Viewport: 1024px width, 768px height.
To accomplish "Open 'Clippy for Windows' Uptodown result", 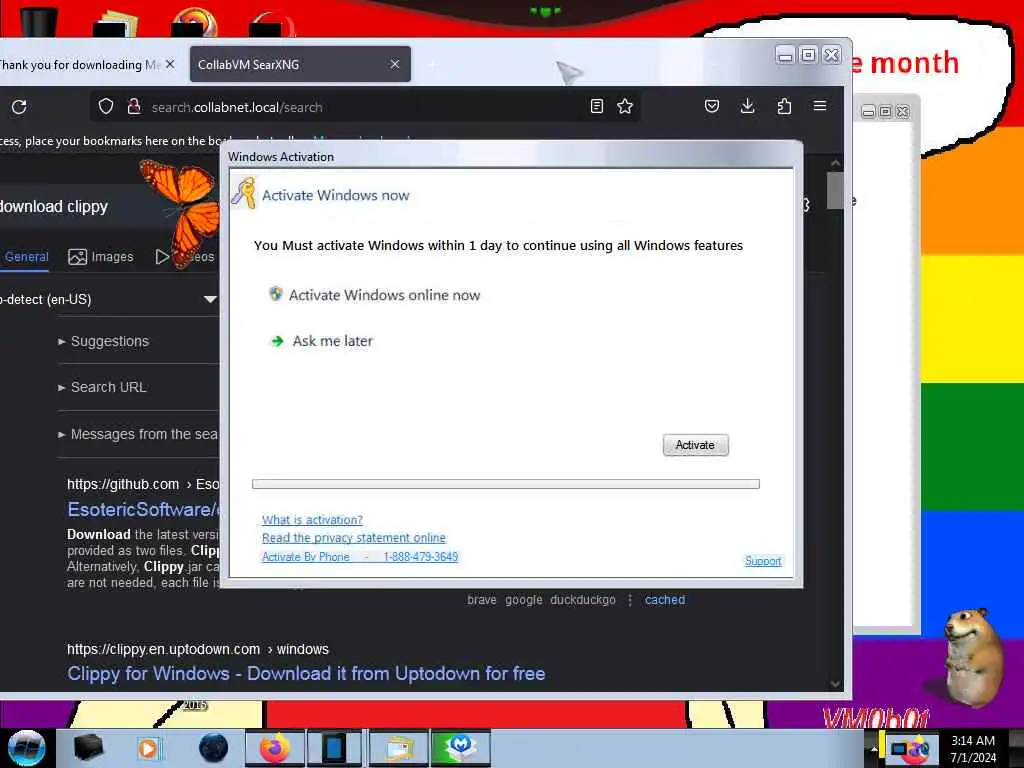I will (x=306, y=673).
